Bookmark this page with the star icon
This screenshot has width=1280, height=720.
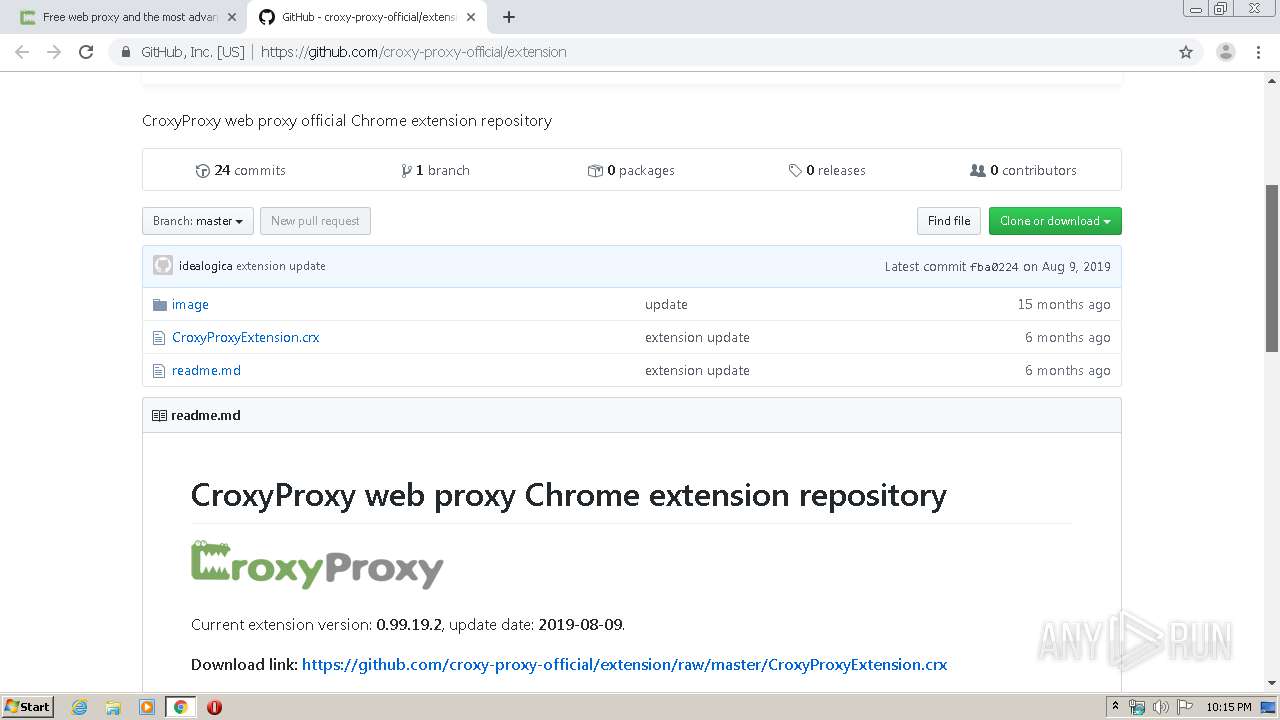tap(1186, 52)
